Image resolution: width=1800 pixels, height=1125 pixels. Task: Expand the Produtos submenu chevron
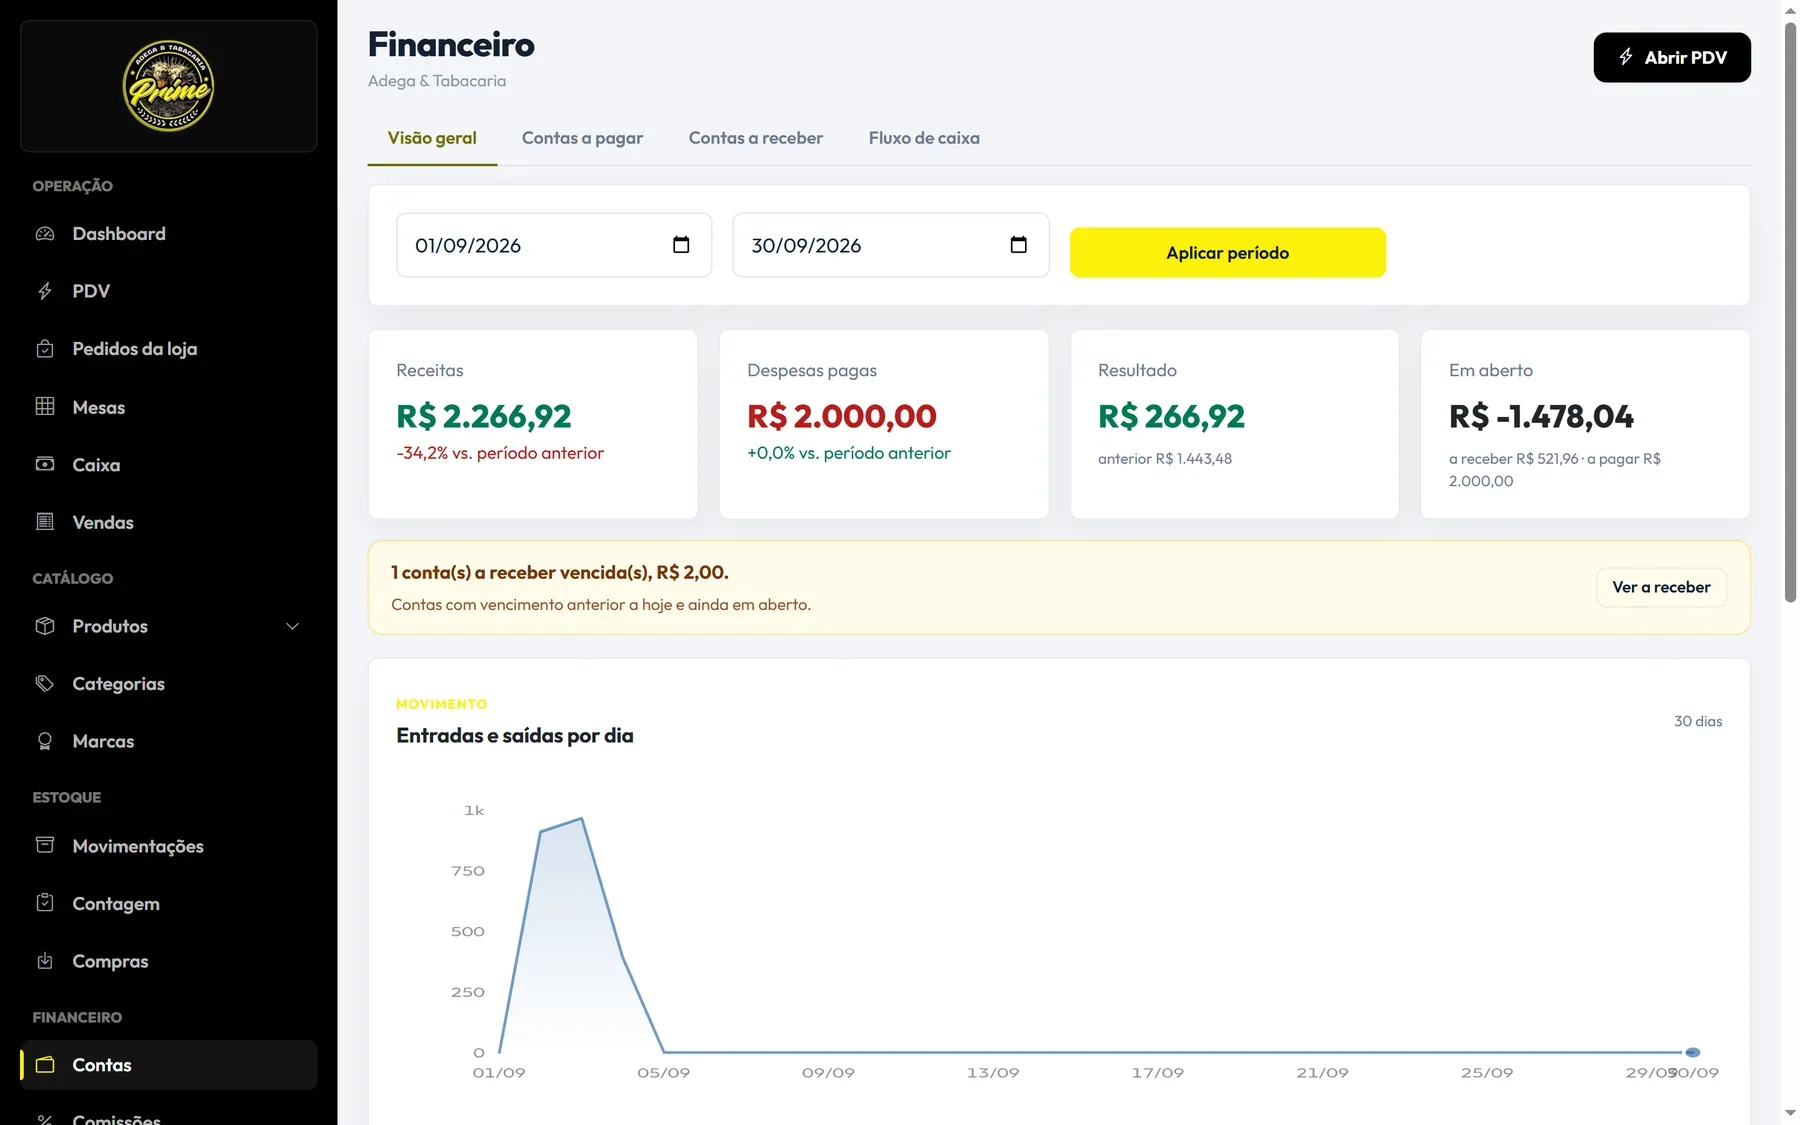[x=292, y=627]
